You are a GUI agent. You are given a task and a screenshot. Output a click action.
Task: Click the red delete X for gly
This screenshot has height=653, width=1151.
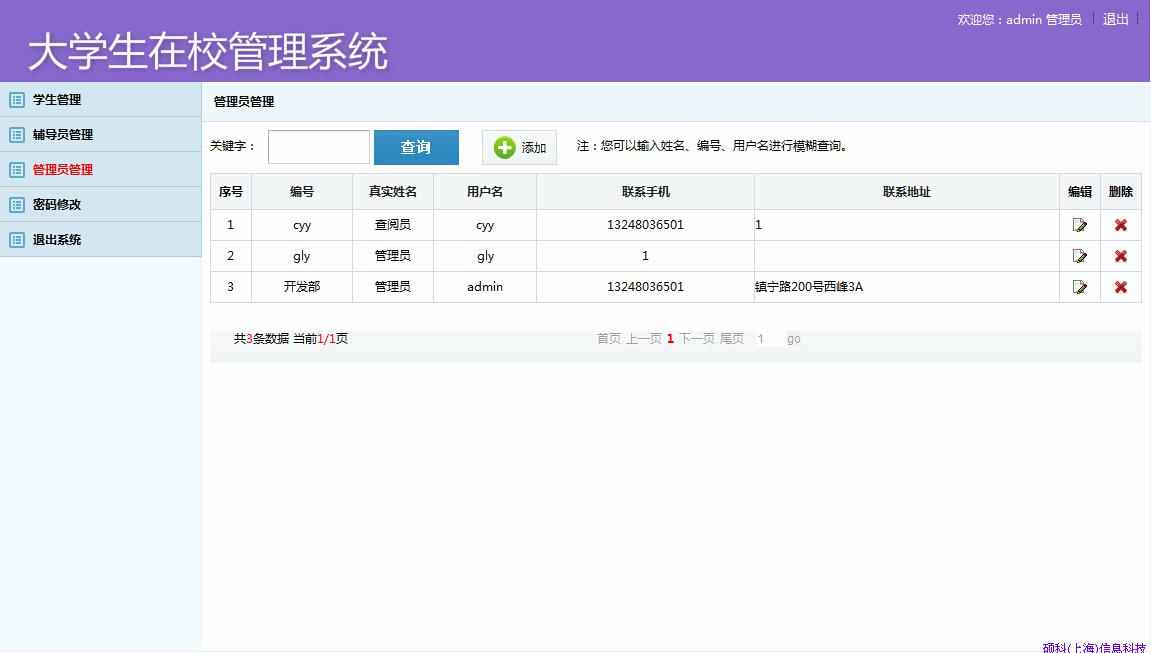coord(1120,256)
